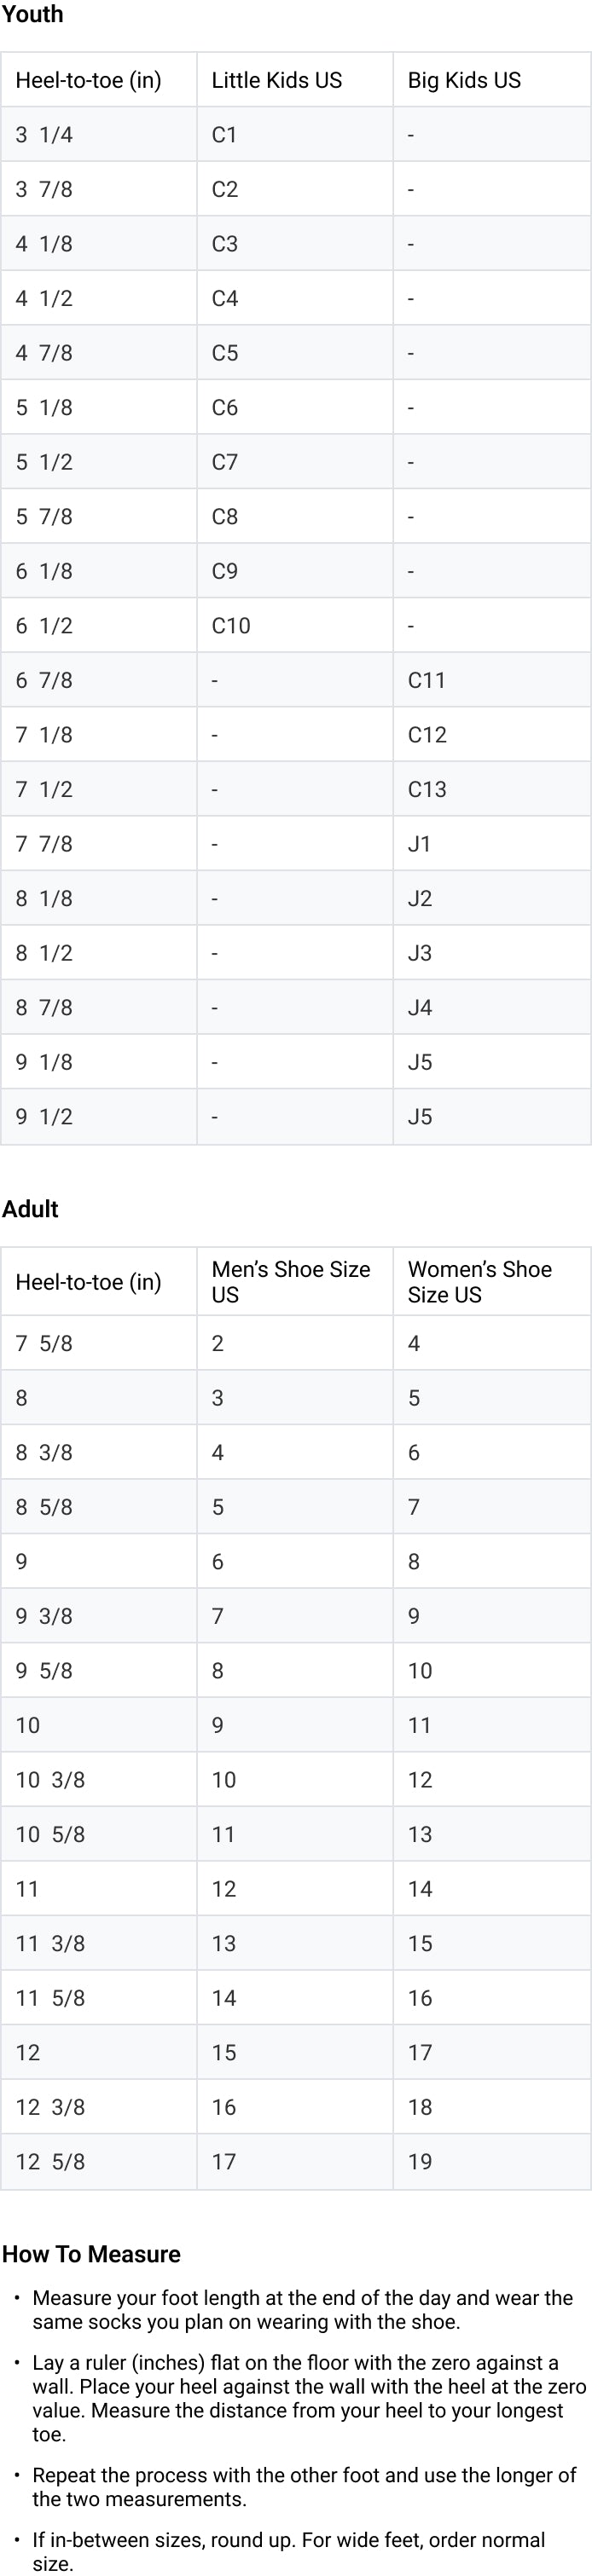Click the Adult section heading
The height and width of the screenshot is (2576, 592).
[30, 1209]
